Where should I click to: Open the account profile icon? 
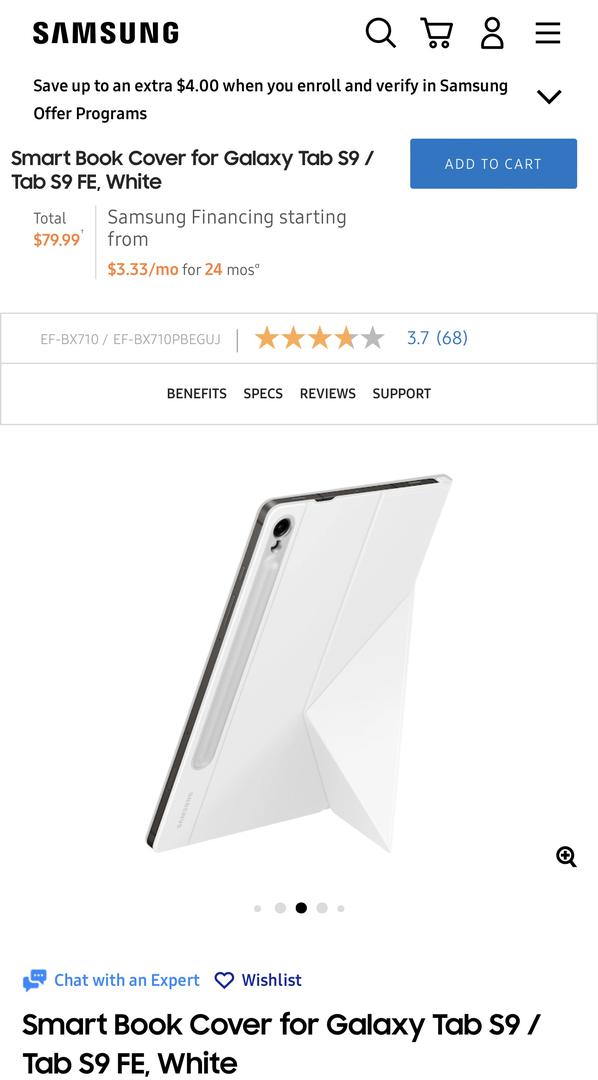pyautogui.click(x=492, y=32)
